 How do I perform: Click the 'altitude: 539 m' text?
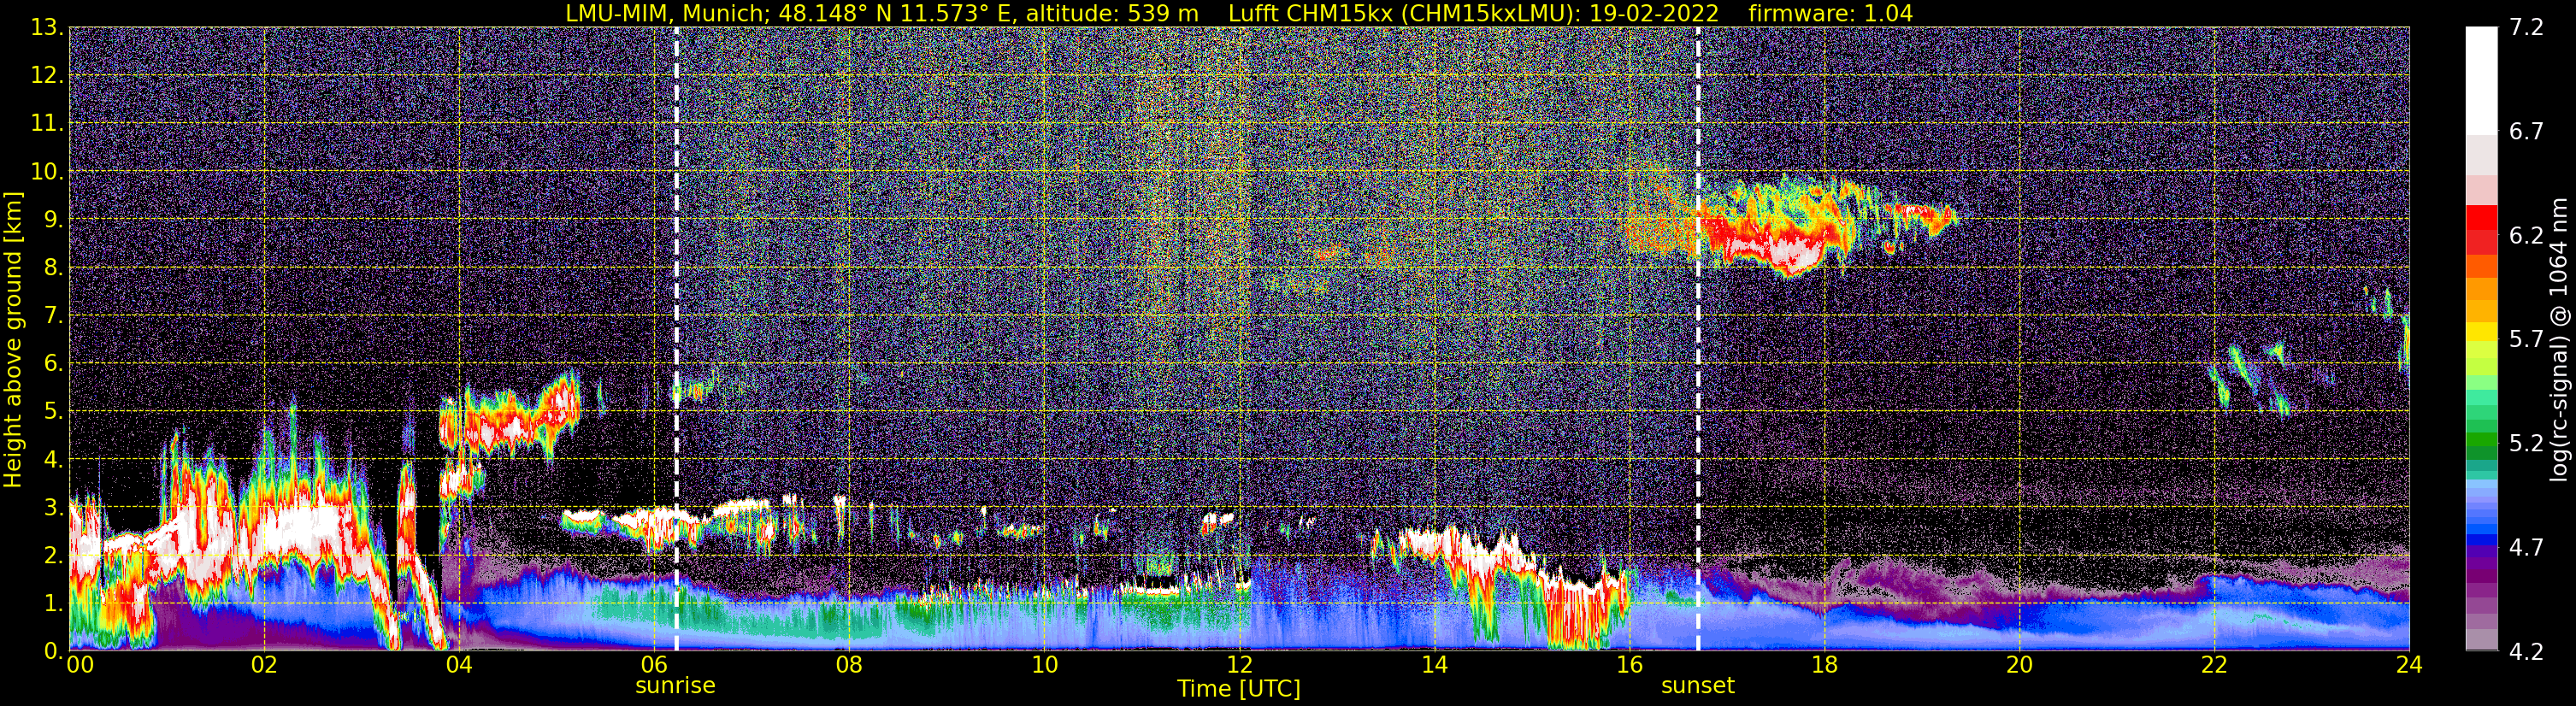(x=1112, y=13)
